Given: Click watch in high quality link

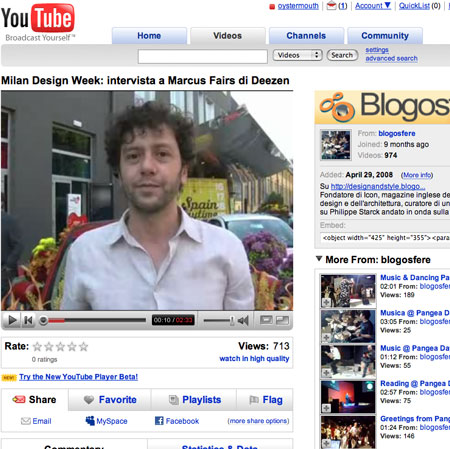Looking at the screenshot, I should 254,358.
